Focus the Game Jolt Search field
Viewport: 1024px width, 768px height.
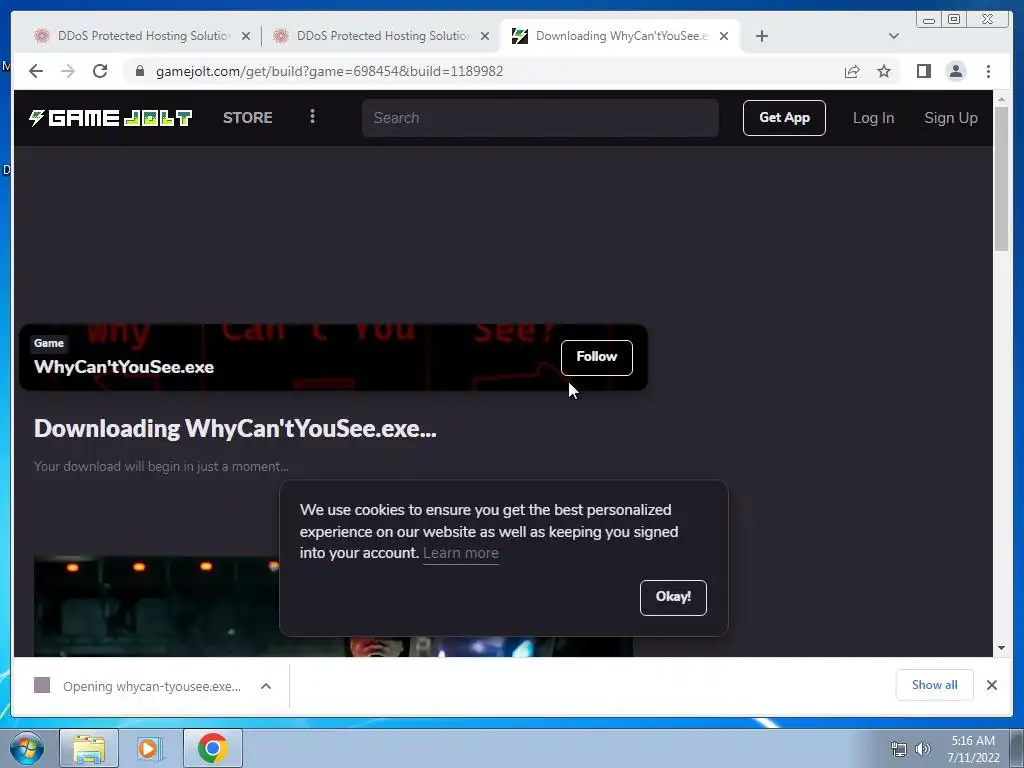point(540,118)
